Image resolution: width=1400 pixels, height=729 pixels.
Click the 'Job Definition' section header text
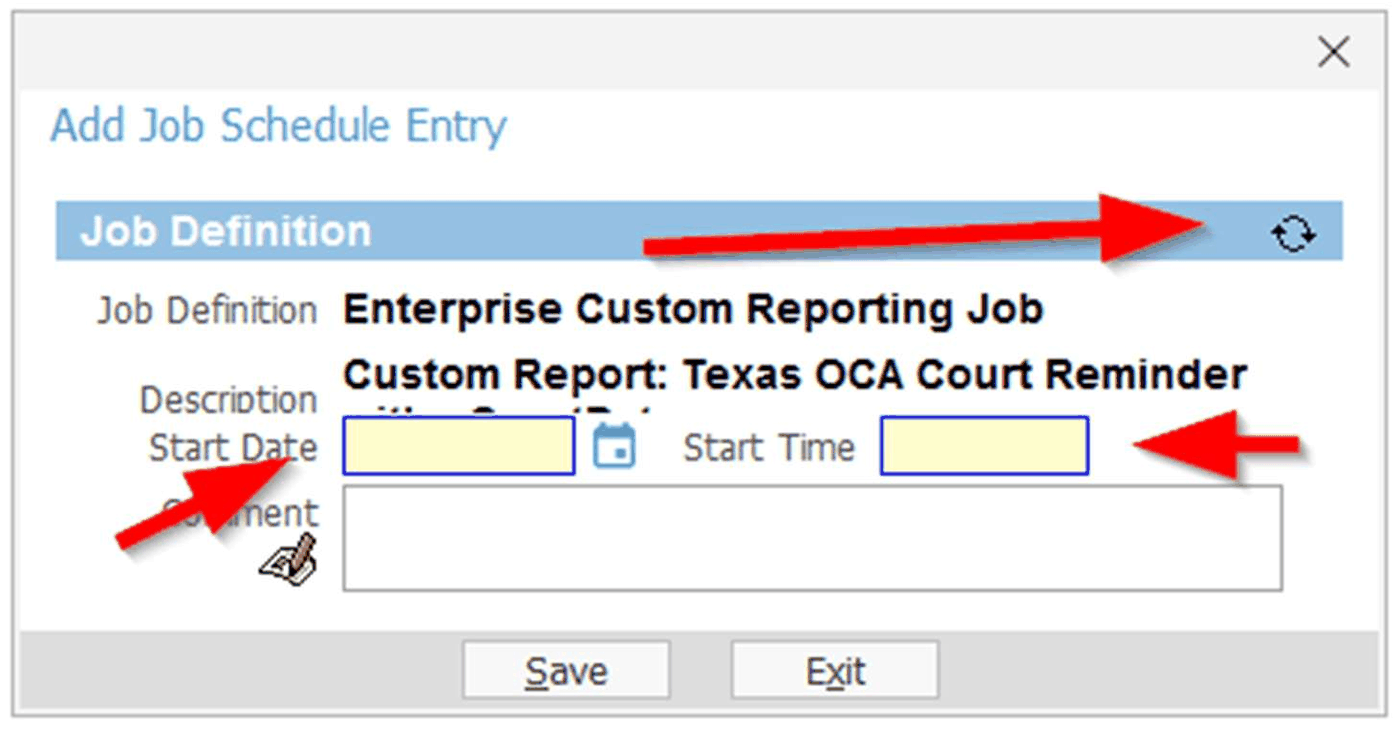coord(226,231)
